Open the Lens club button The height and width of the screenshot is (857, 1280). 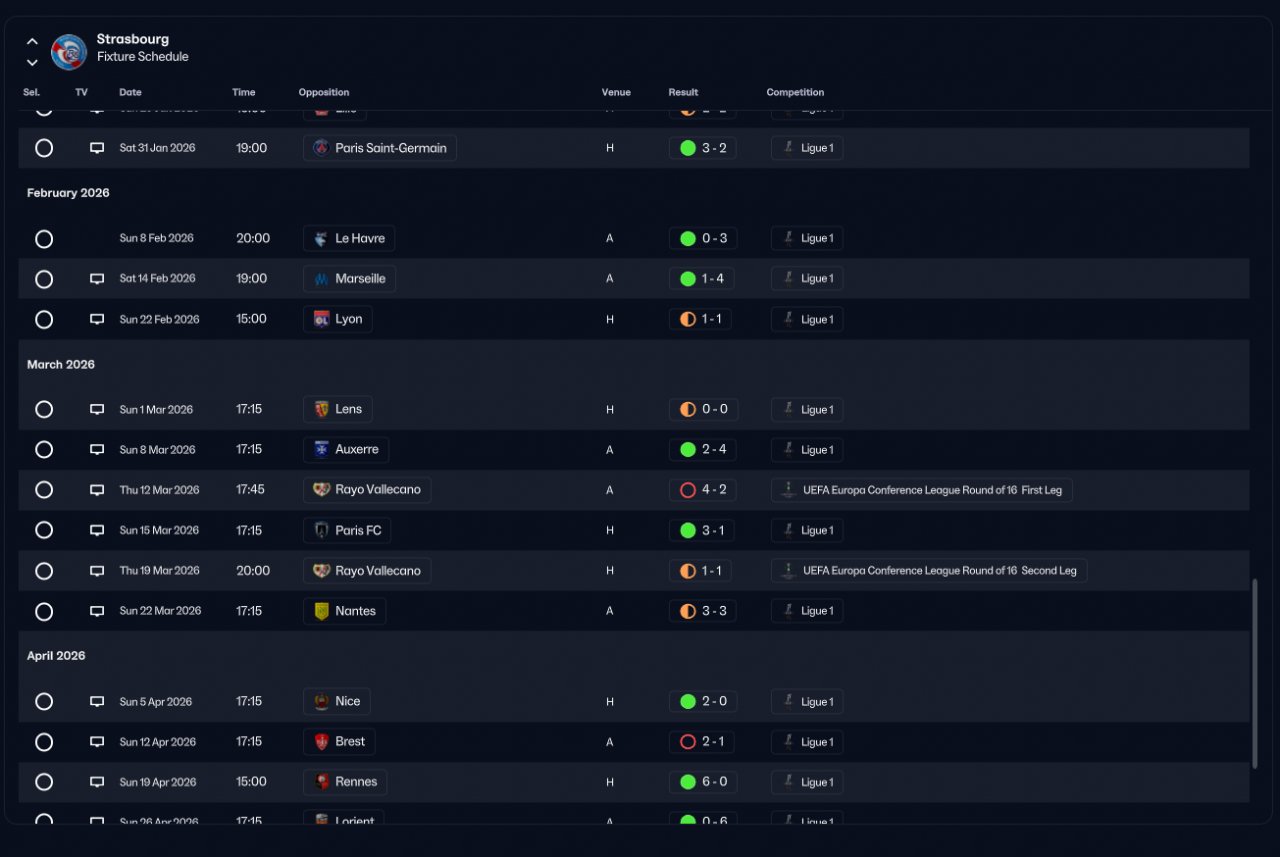click(338, 410)
